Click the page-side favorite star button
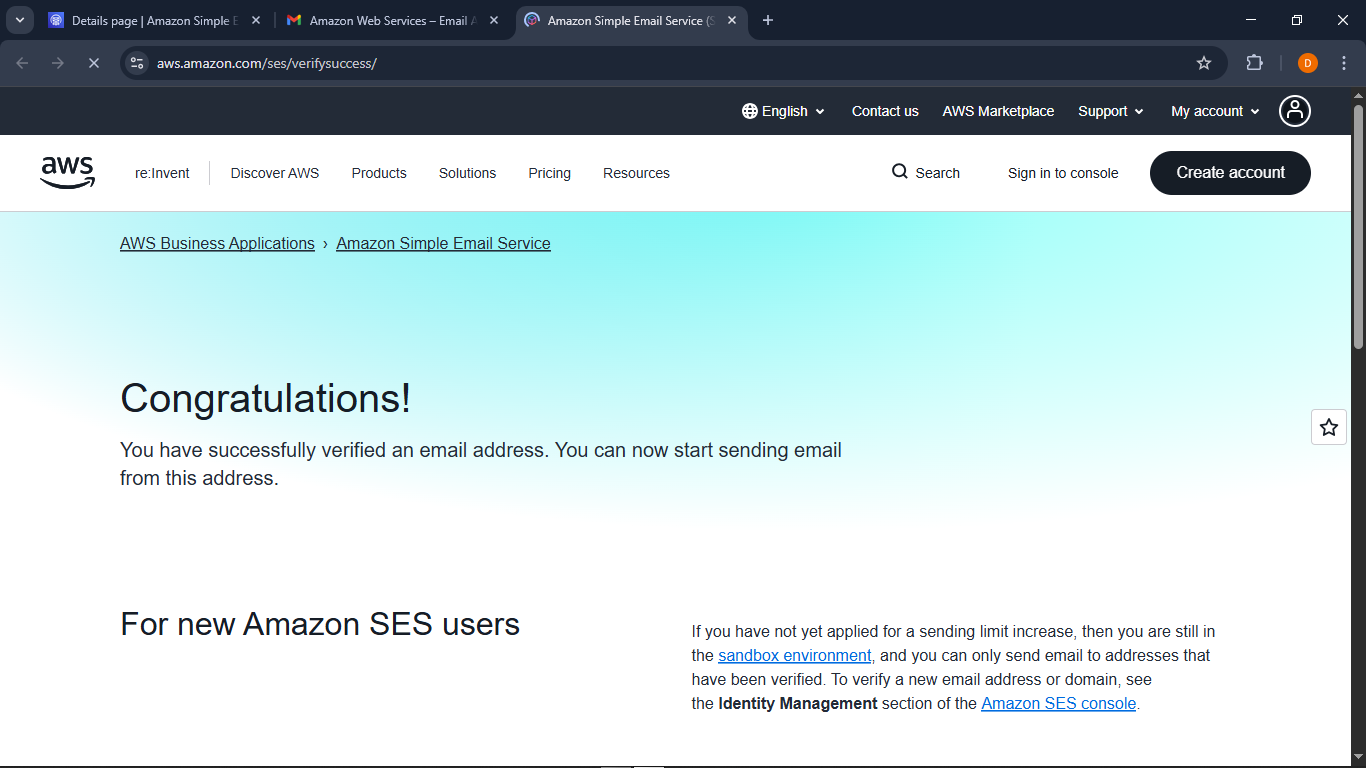1366x768 pixels. [x=1329, y=427]
